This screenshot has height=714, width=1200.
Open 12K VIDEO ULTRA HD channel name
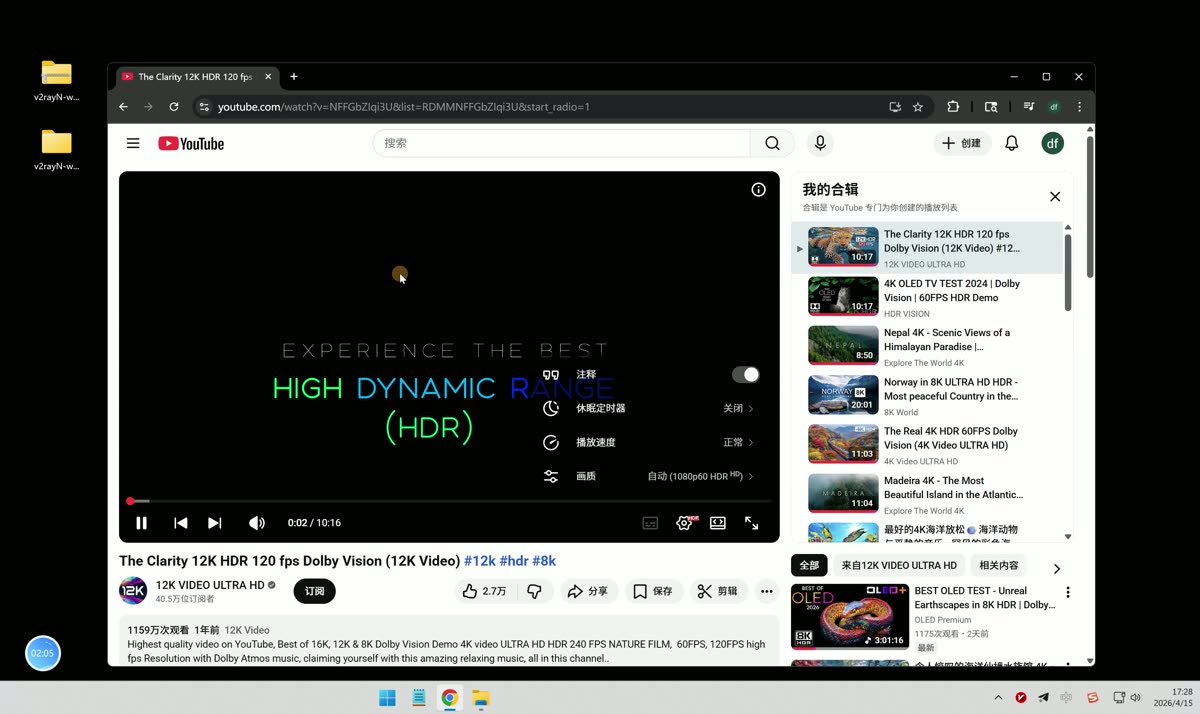209,585
